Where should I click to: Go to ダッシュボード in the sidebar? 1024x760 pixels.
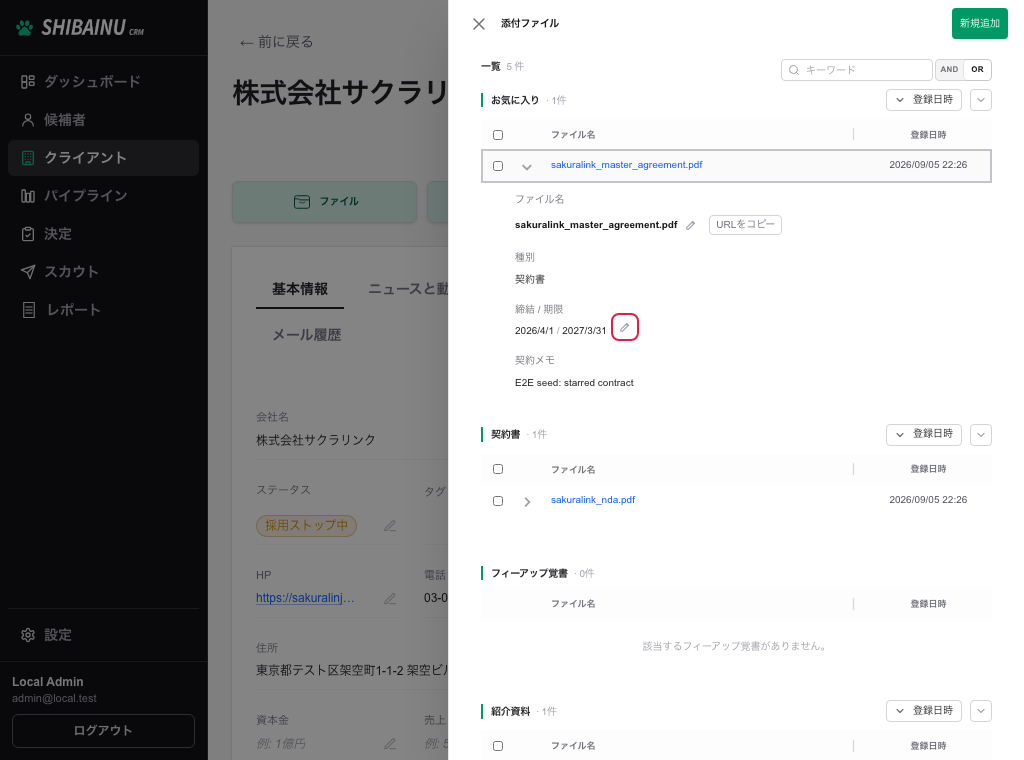103,82
